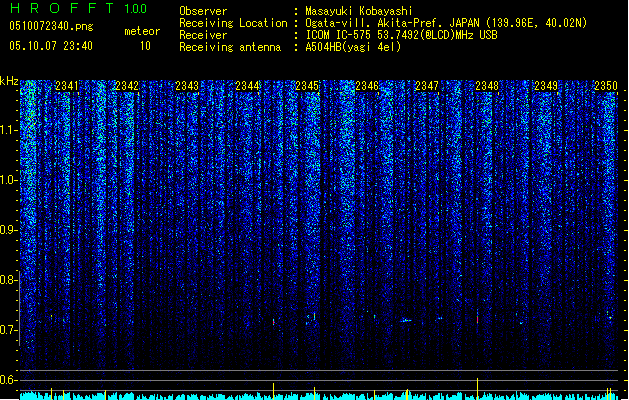Select the A504HB(yagi 4el) antenna text
This screenshot has width=629, height=400.
pos(353,47)
